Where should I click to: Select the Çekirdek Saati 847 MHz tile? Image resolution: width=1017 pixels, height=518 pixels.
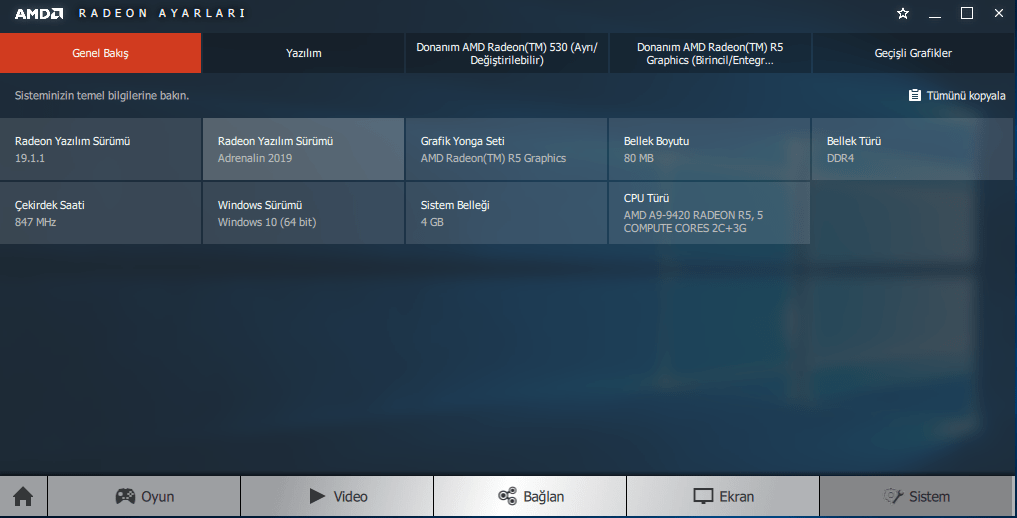click(101, 213)
